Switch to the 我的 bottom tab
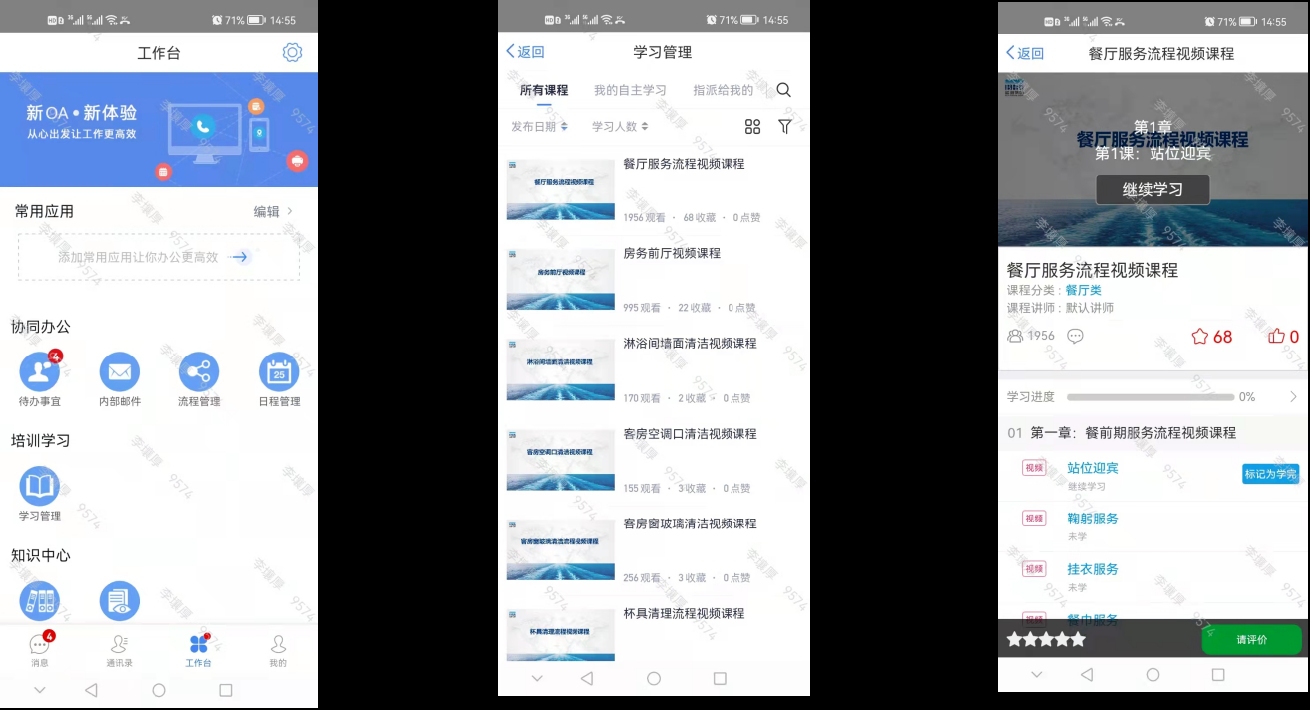The image size is (1310, 710). click(x=278, y=649)
